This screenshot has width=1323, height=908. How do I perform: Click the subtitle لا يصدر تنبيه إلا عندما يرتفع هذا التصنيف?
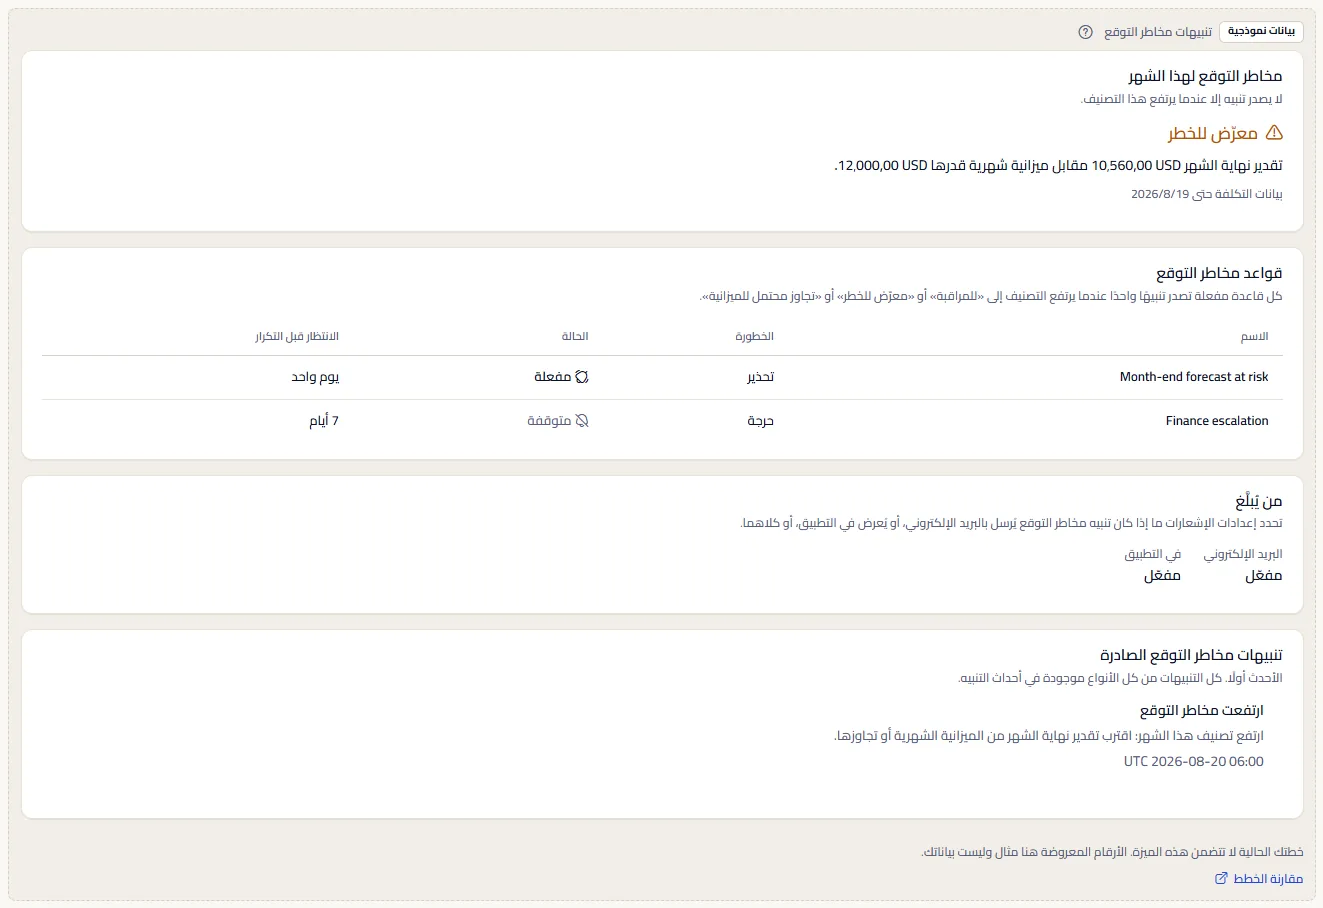[1182, 99]
